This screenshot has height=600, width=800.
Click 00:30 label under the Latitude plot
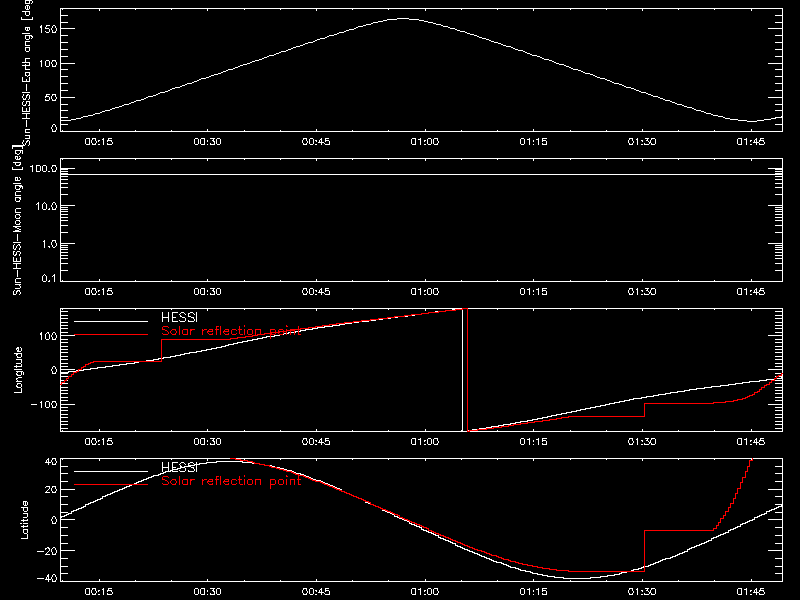click(207, 592)
